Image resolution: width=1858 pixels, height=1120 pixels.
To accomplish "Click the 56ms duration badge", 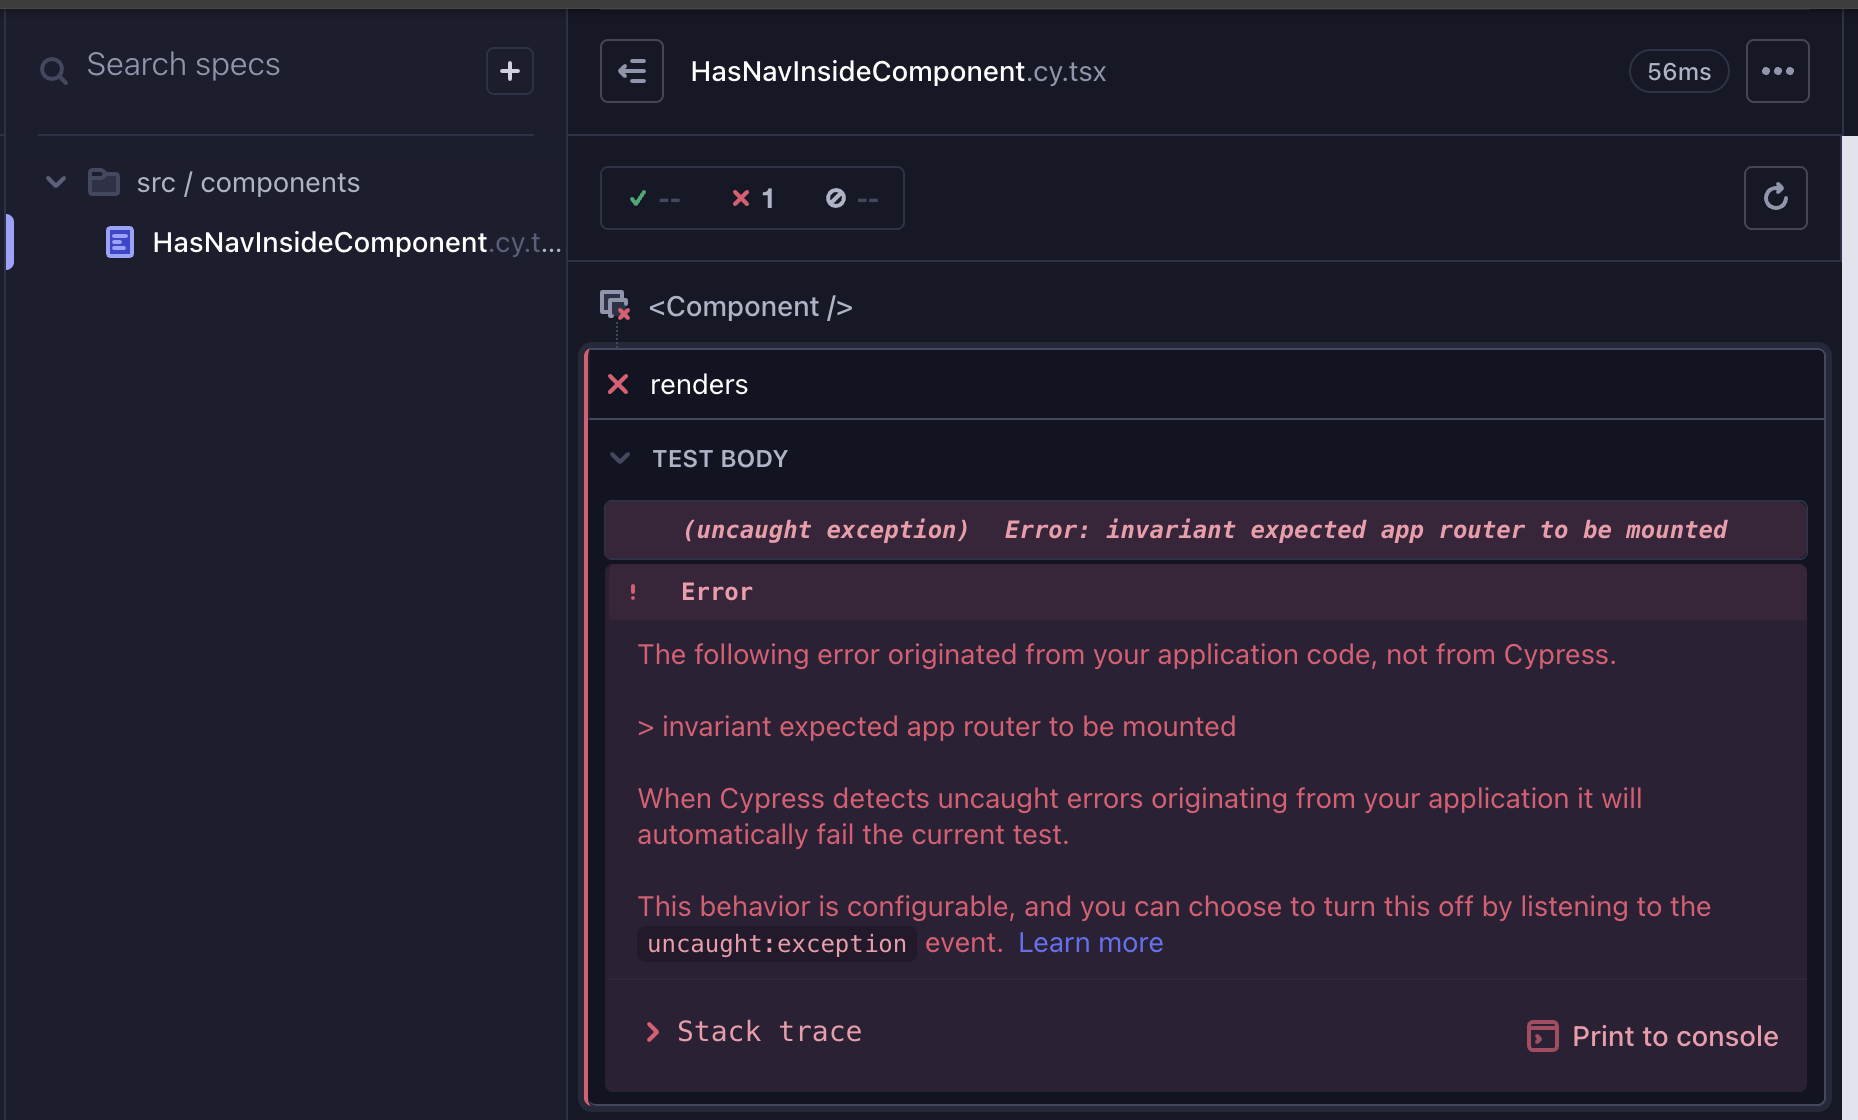I will (x=1679, y=71).
